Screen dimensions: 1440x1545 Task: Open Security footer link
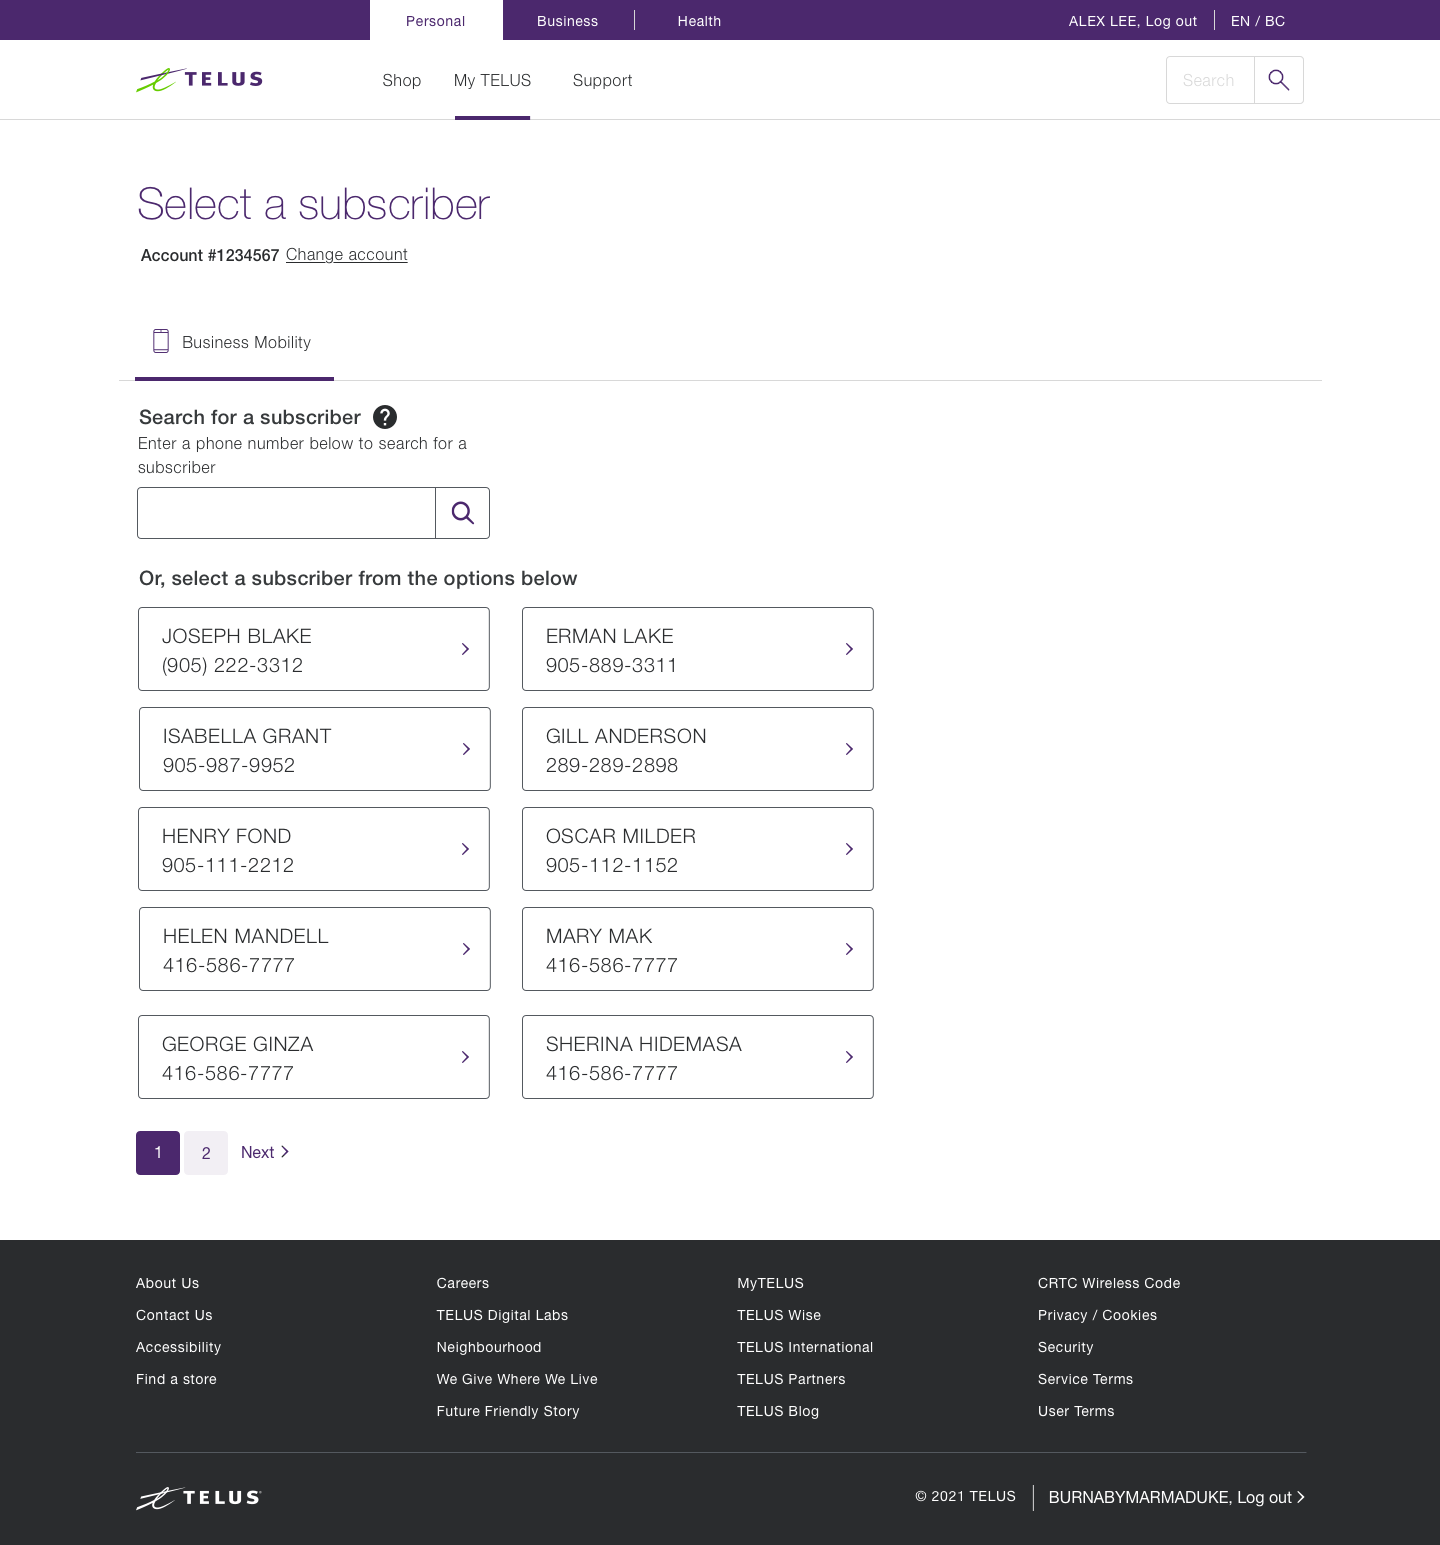click(1066, 1347)
